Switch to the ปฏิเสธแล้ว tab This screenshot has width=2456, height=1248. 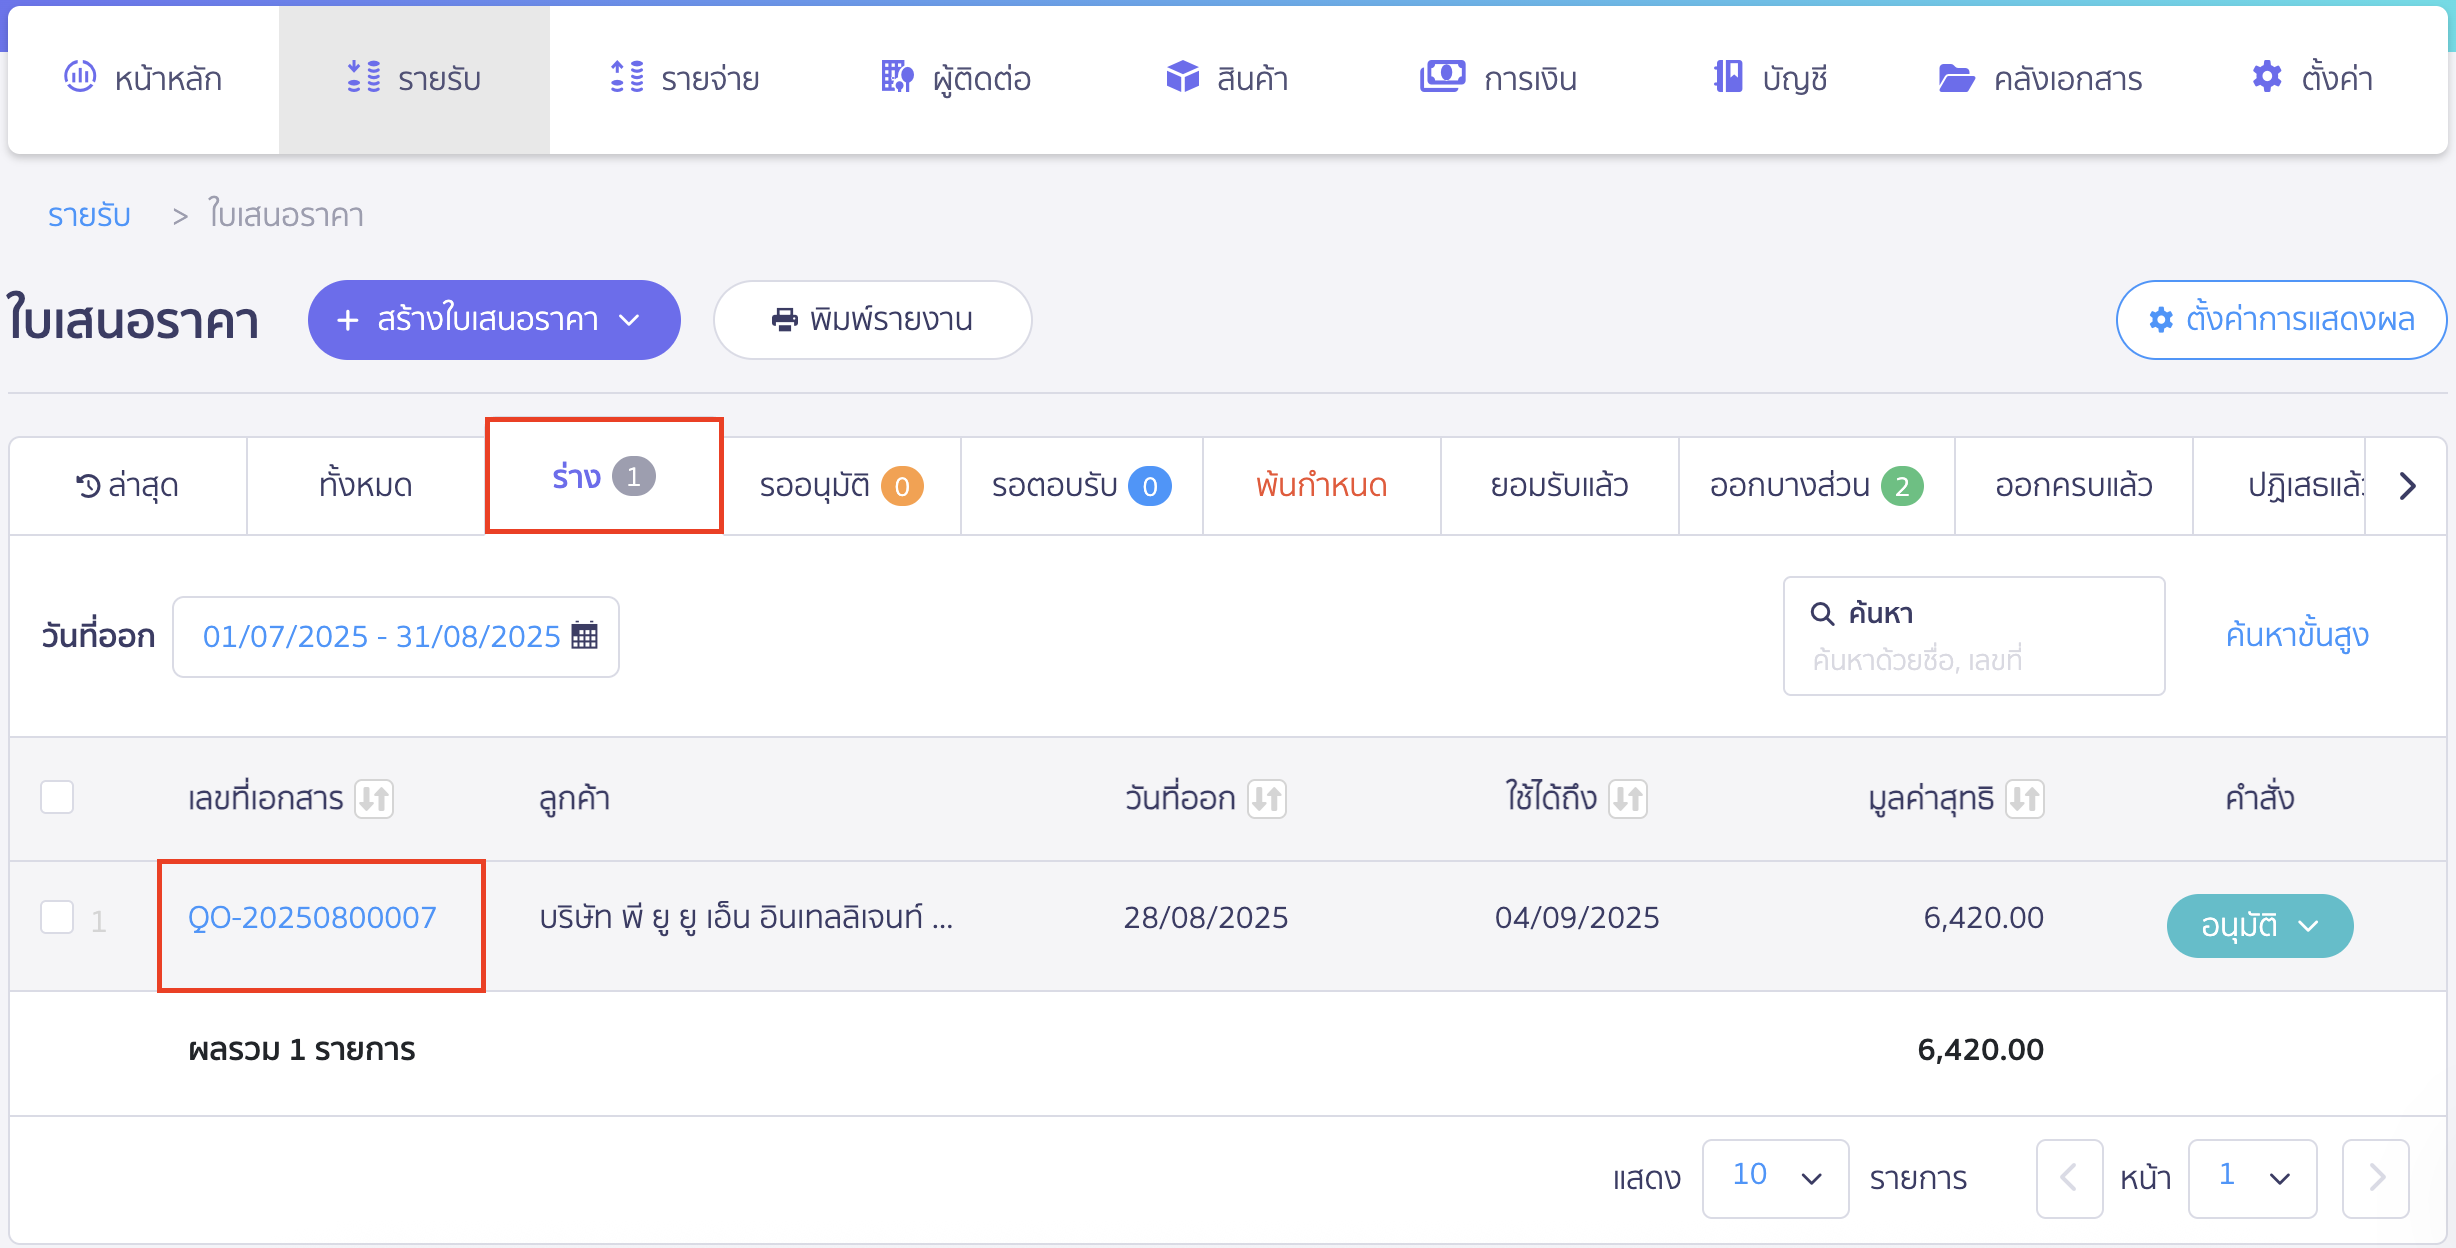(x=2279, y=486)
